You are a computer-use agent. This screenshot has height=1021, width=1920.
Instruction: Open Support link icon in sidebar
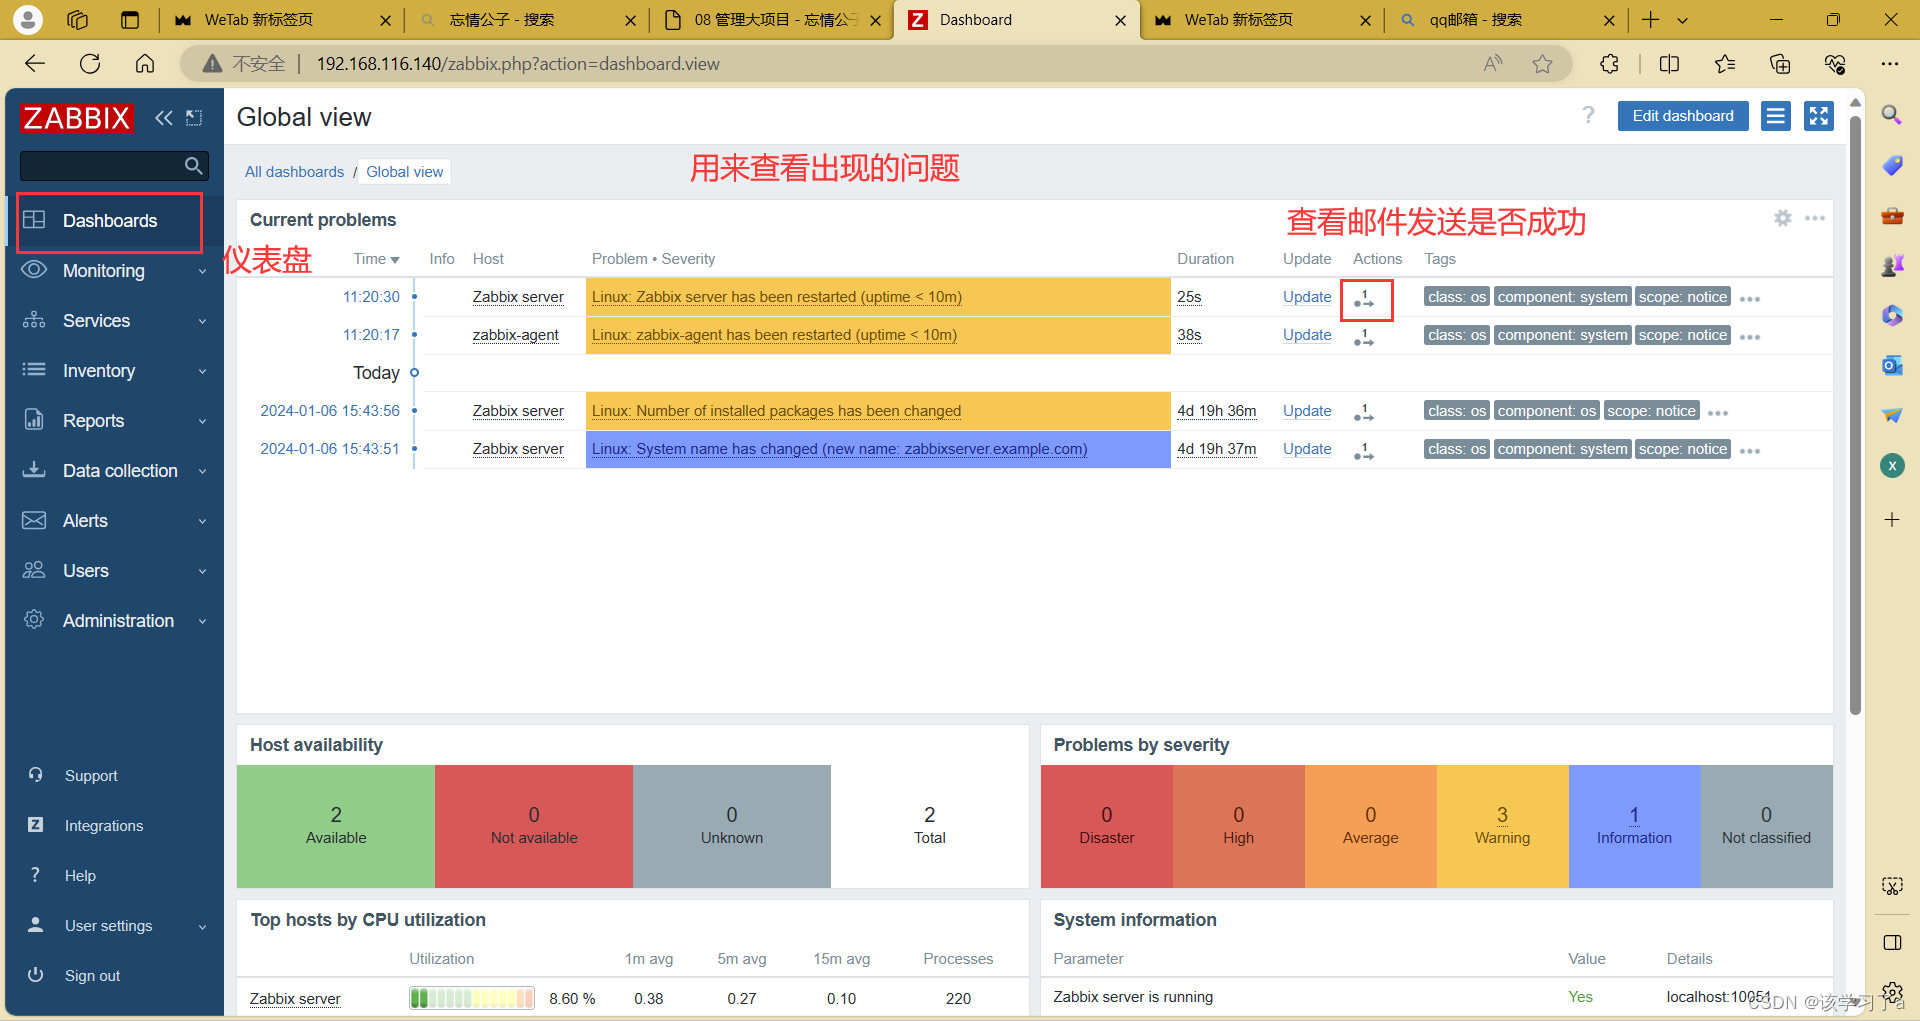[36, 775]
